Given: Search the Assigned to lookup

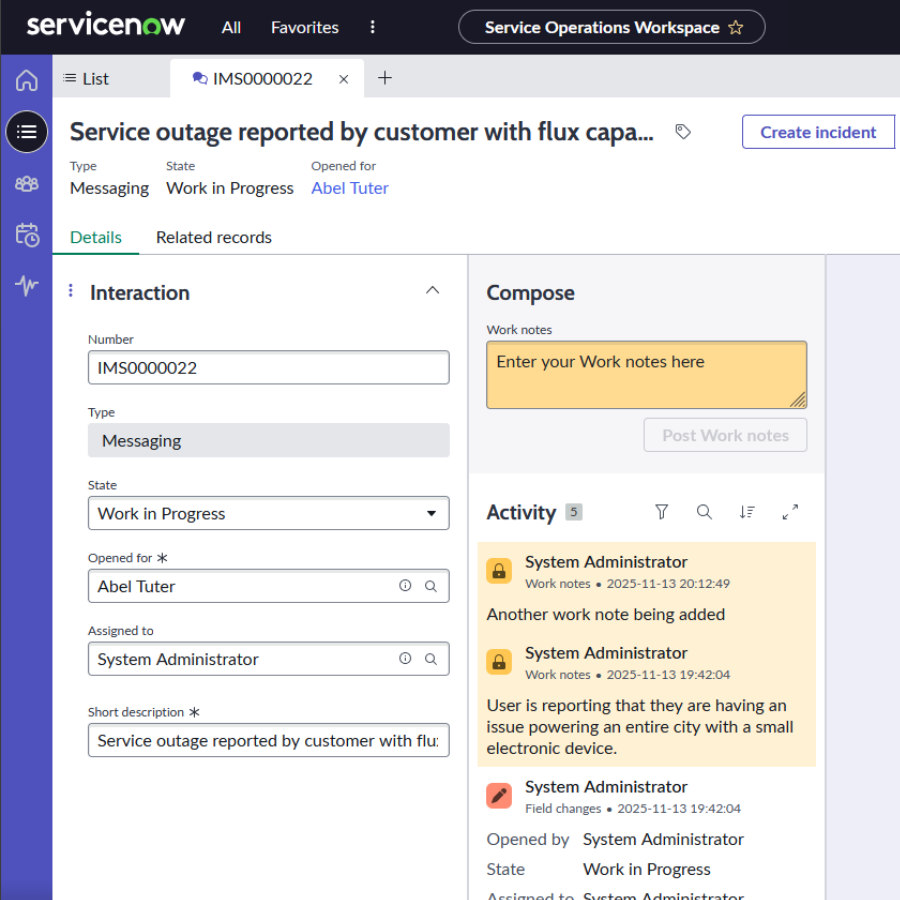Looking at the screenshot, I should point(430,659).
